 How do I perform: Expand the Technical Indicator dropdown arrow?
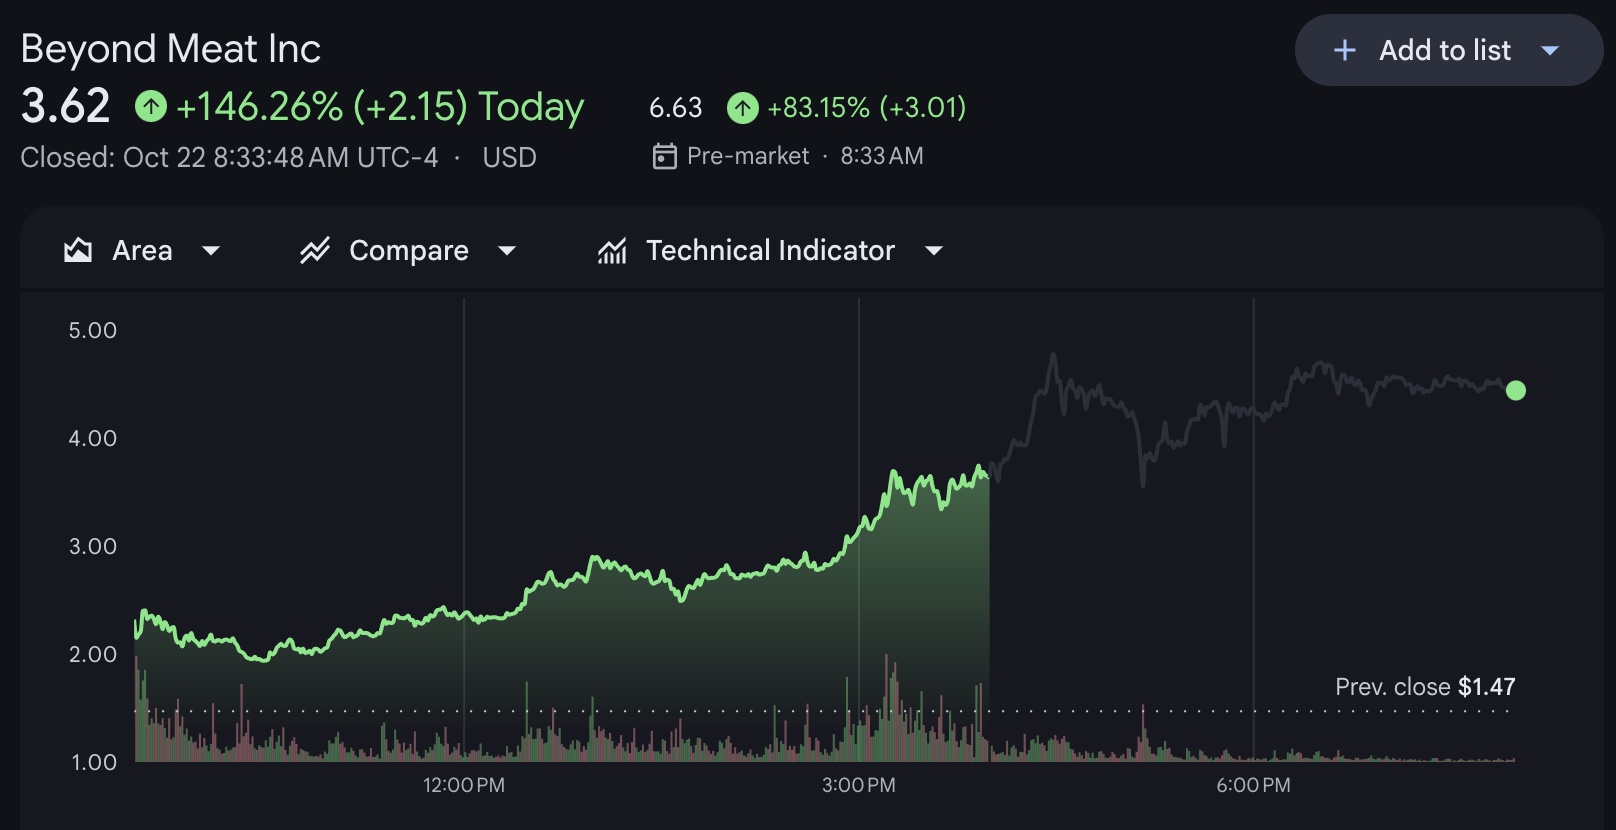click(x=934, y=250)
